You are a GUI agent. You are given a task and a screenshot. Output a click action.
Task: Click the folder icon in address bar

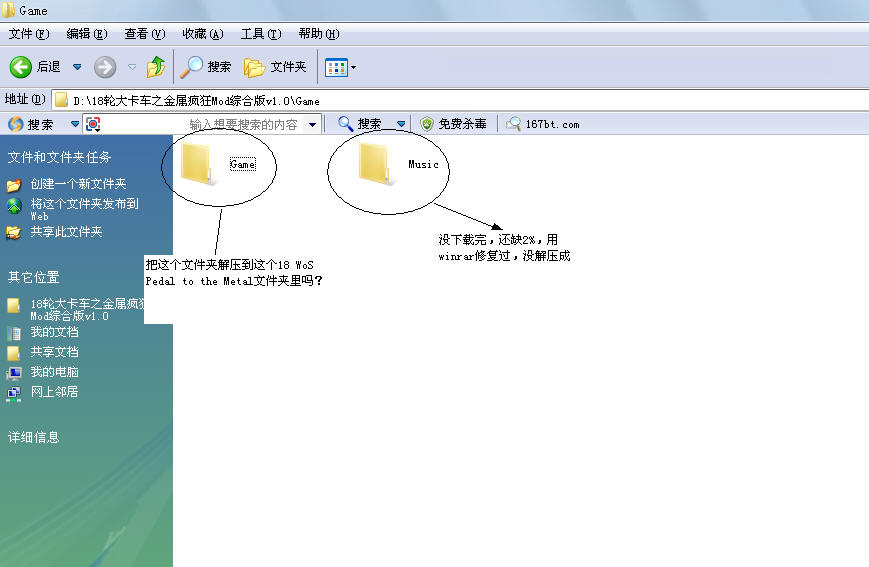click(x=62, y=100)
